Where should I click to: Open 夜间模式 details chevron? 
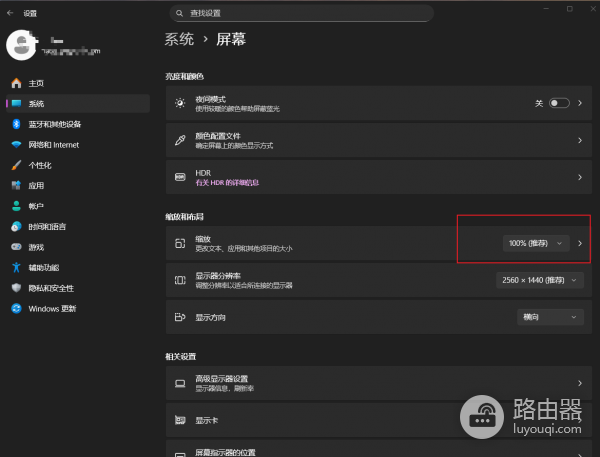click(x=580, y=103)
